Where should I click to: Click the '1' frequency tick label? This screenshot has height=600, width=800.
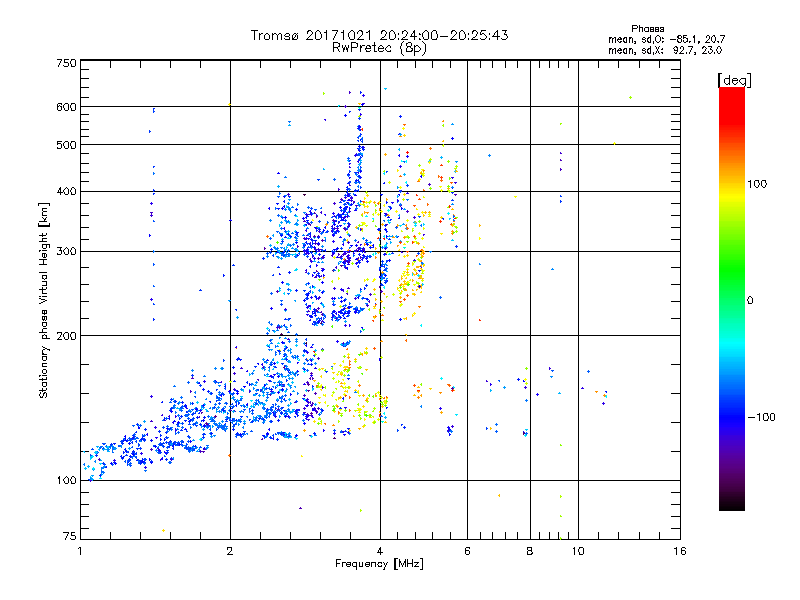point(80,551)
